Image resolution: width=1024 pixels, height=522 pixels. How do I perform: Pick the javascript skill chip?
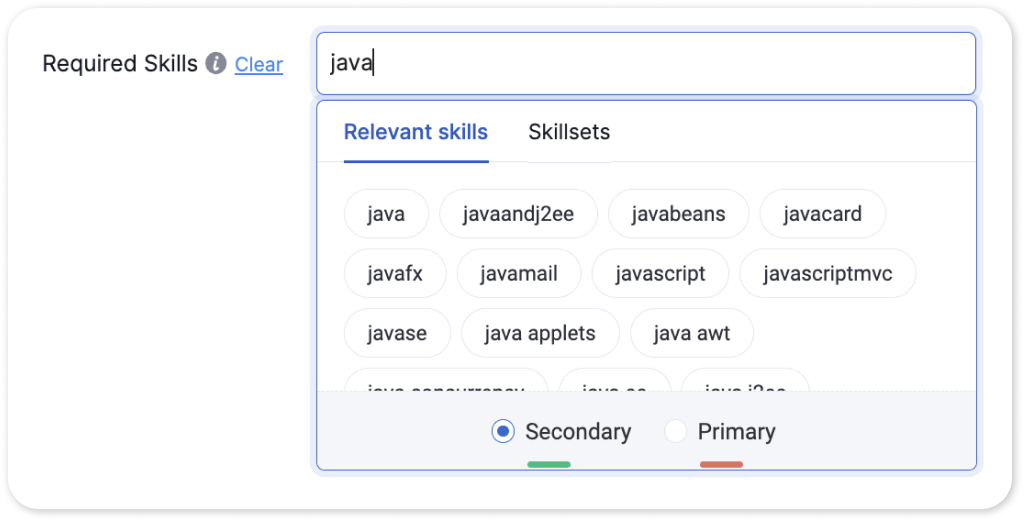660,273
